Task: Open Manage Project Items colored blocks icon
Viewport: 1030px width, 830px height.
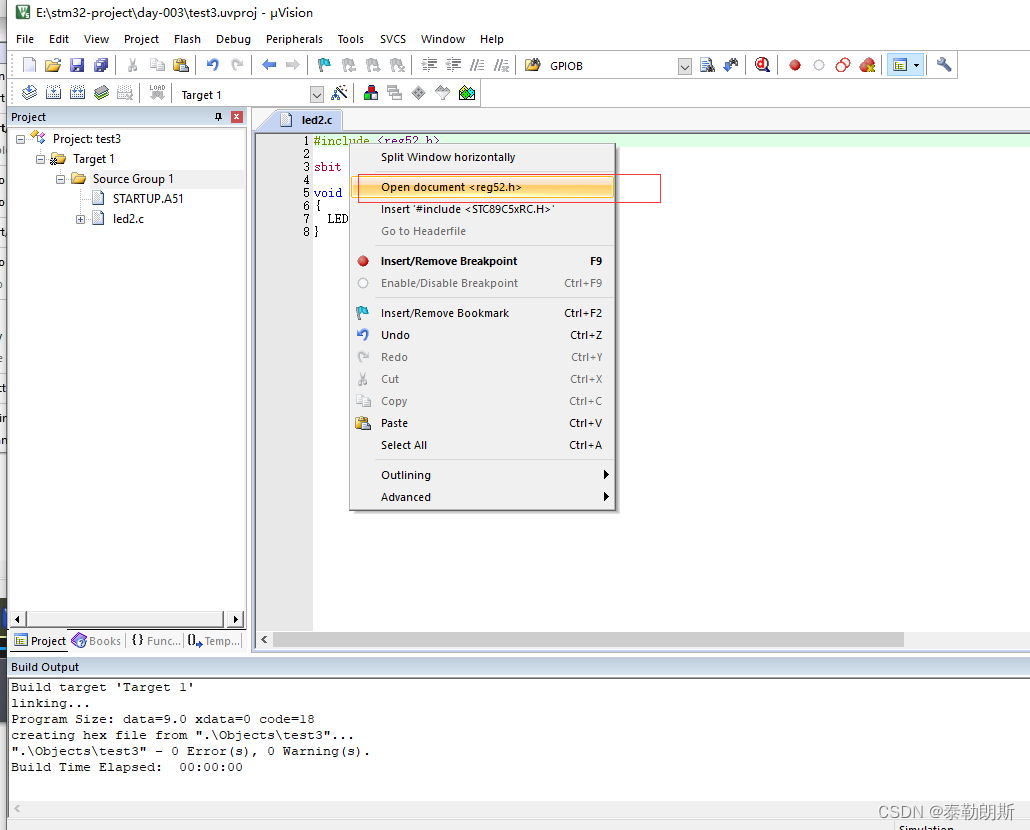Action: pyautogui.click(x=370, y=93)
